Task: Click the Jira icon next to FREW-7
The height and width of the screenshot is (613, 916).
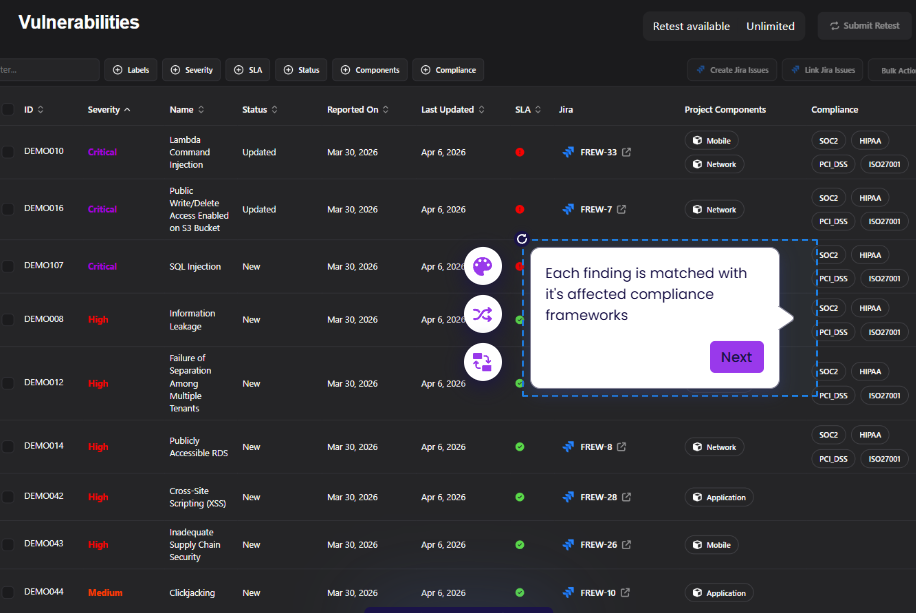Action: pos(568,210)
